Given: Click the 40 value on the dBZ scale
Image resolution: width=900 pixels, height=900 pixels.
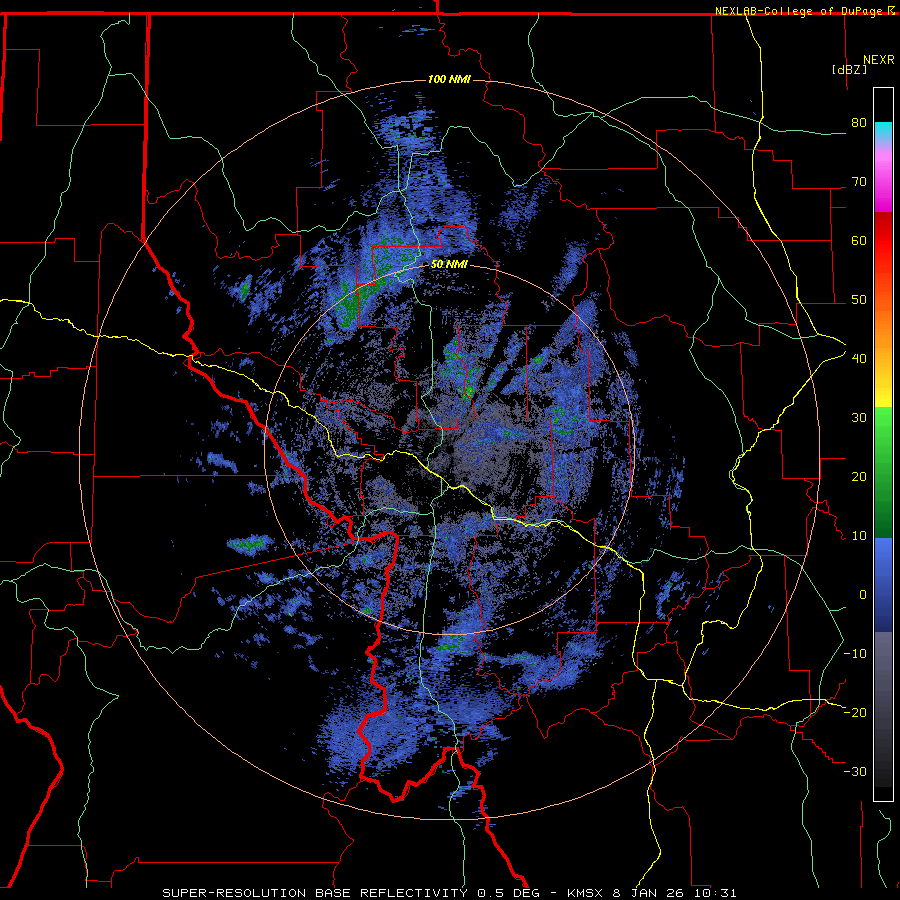Looking at the screenshot, I should [859, 359].
